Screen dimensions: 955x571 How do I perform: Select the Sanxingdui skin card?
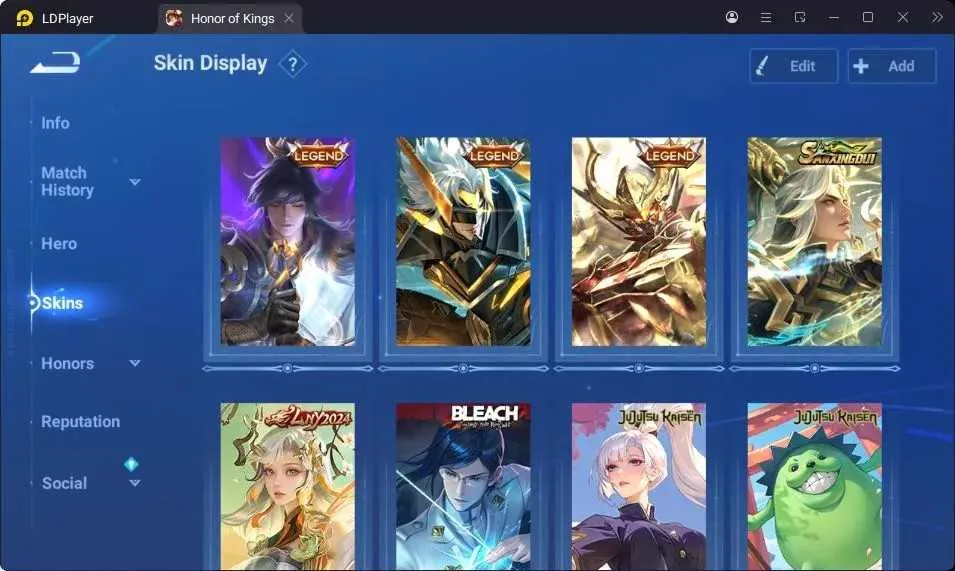pos(814,242)
